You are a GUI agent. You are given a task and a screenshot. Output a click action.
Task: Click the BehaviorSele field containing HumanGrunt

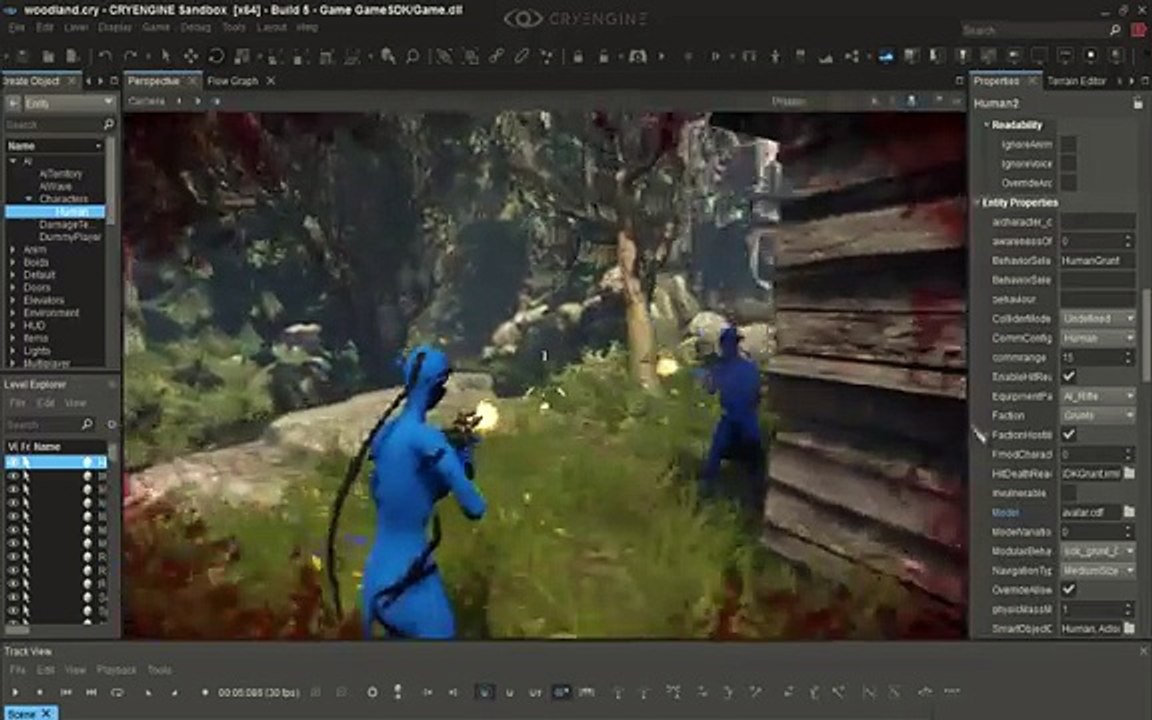coord(1098,260)
